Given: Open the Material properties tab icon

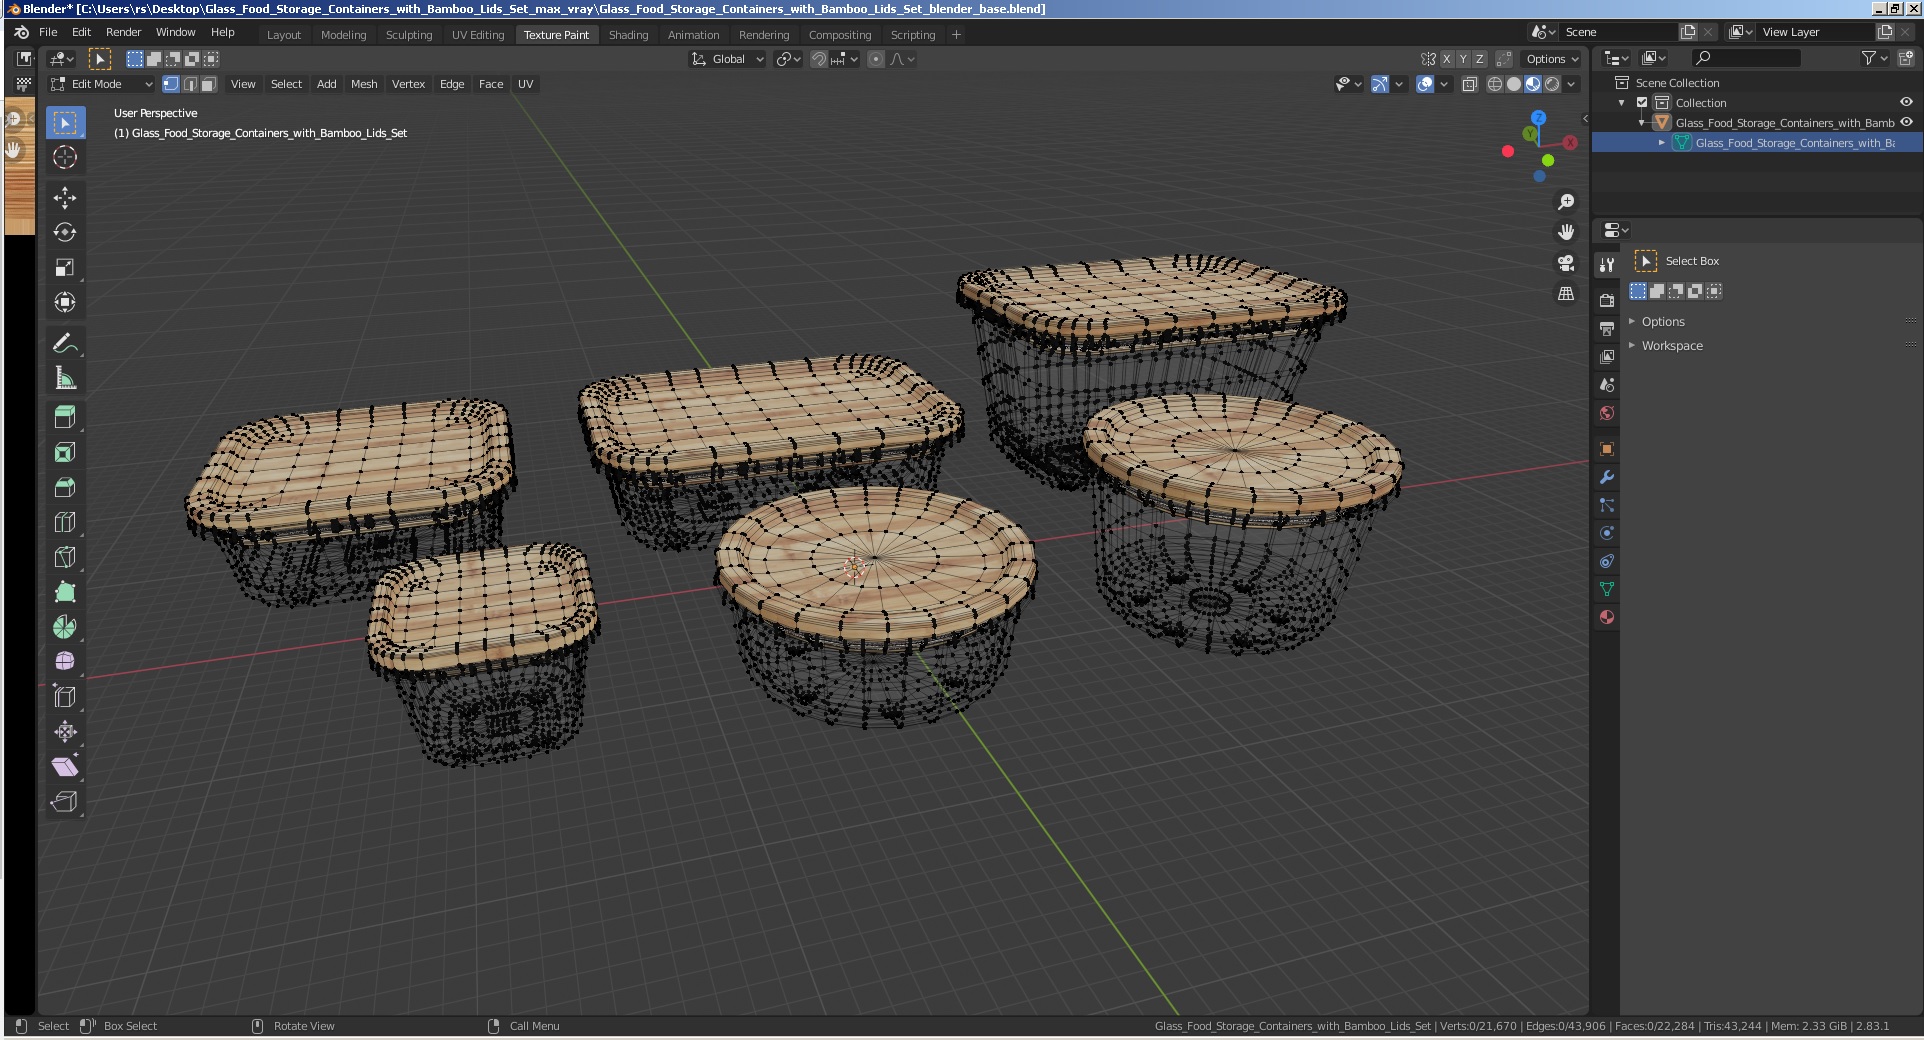Looking at the screenshot, I should [x=1607, y=617].
